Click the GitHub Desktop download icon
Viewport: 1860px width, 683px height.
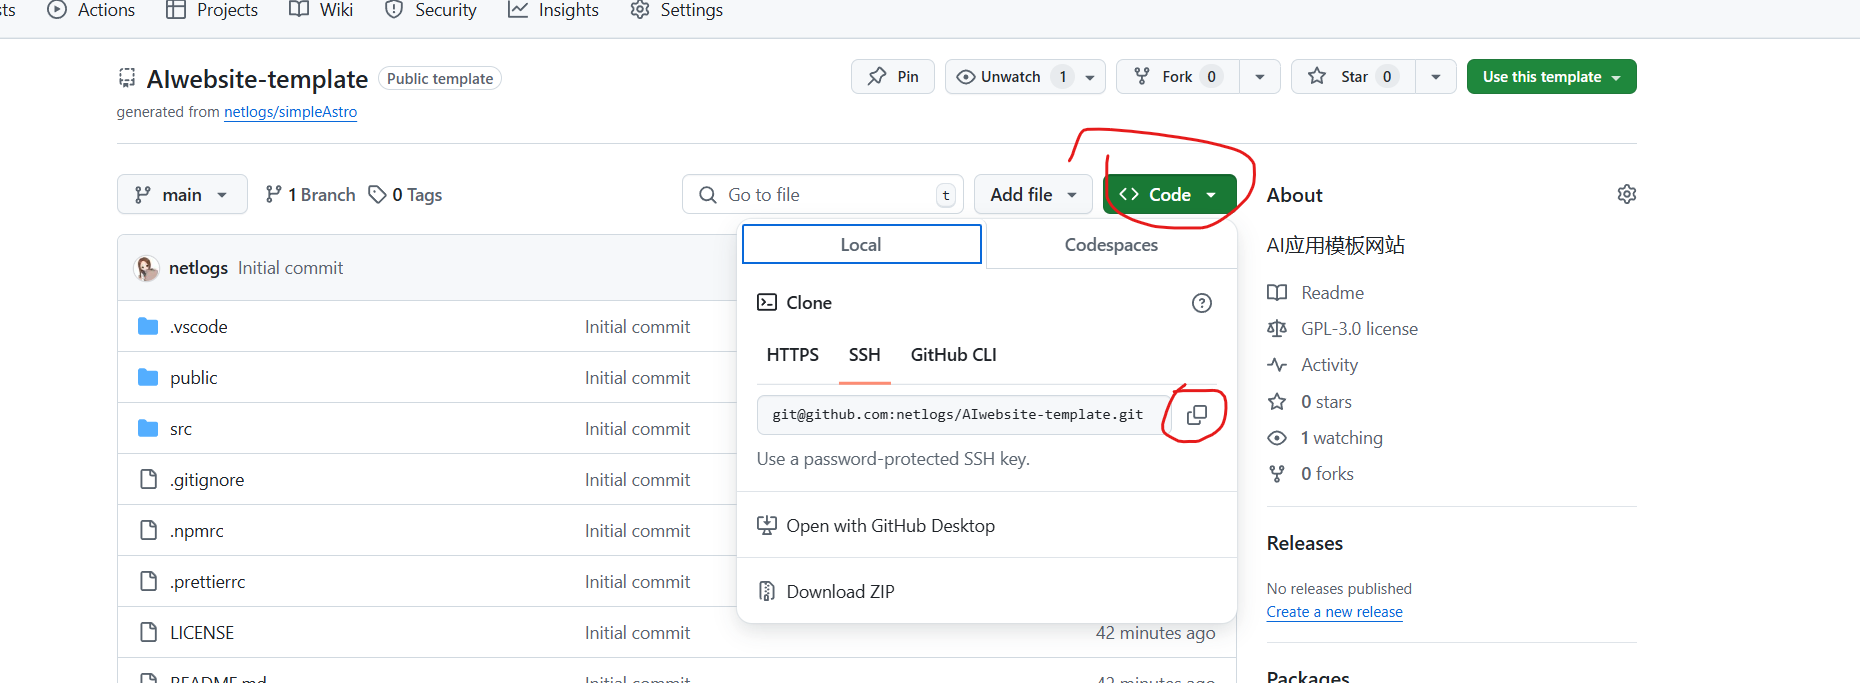click(767, 525)
